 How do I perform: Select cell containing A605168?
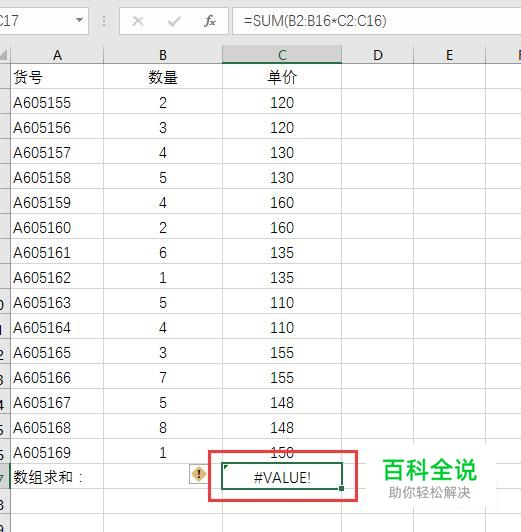pyautogui.click(x=57, y=427)
